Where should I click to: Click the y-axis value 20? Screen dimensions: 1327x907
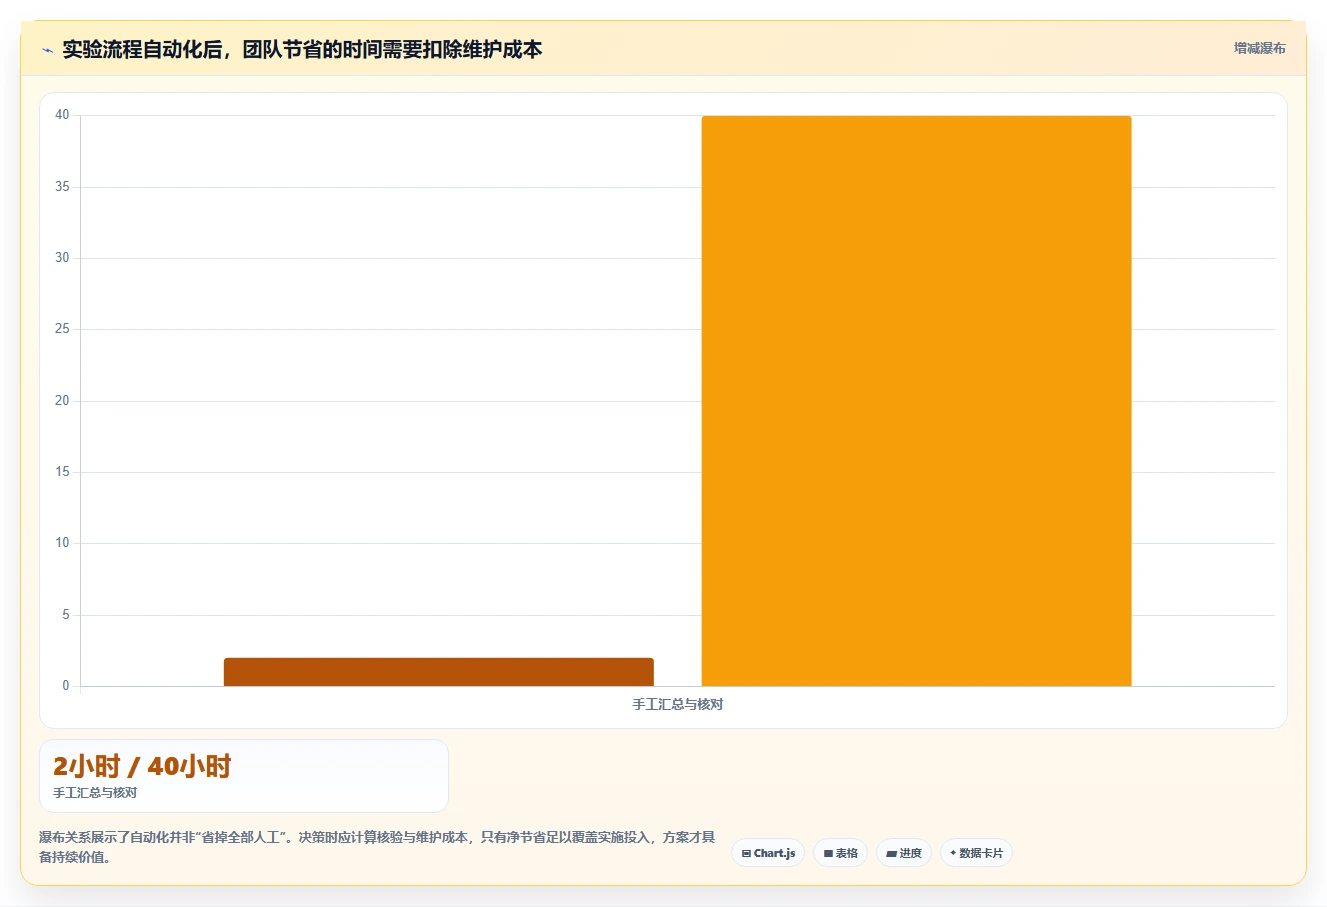(62, 400)
